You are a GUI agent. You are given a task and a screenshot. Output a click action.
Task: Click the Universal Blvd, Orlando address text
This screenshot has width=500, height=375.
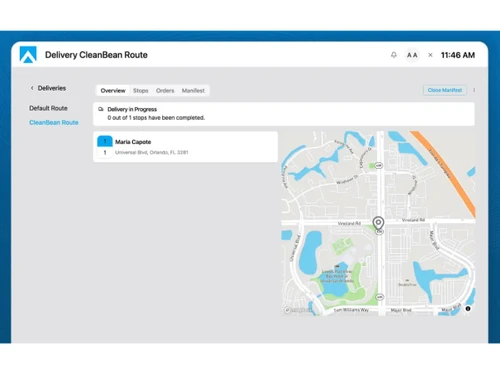(152, 152)
